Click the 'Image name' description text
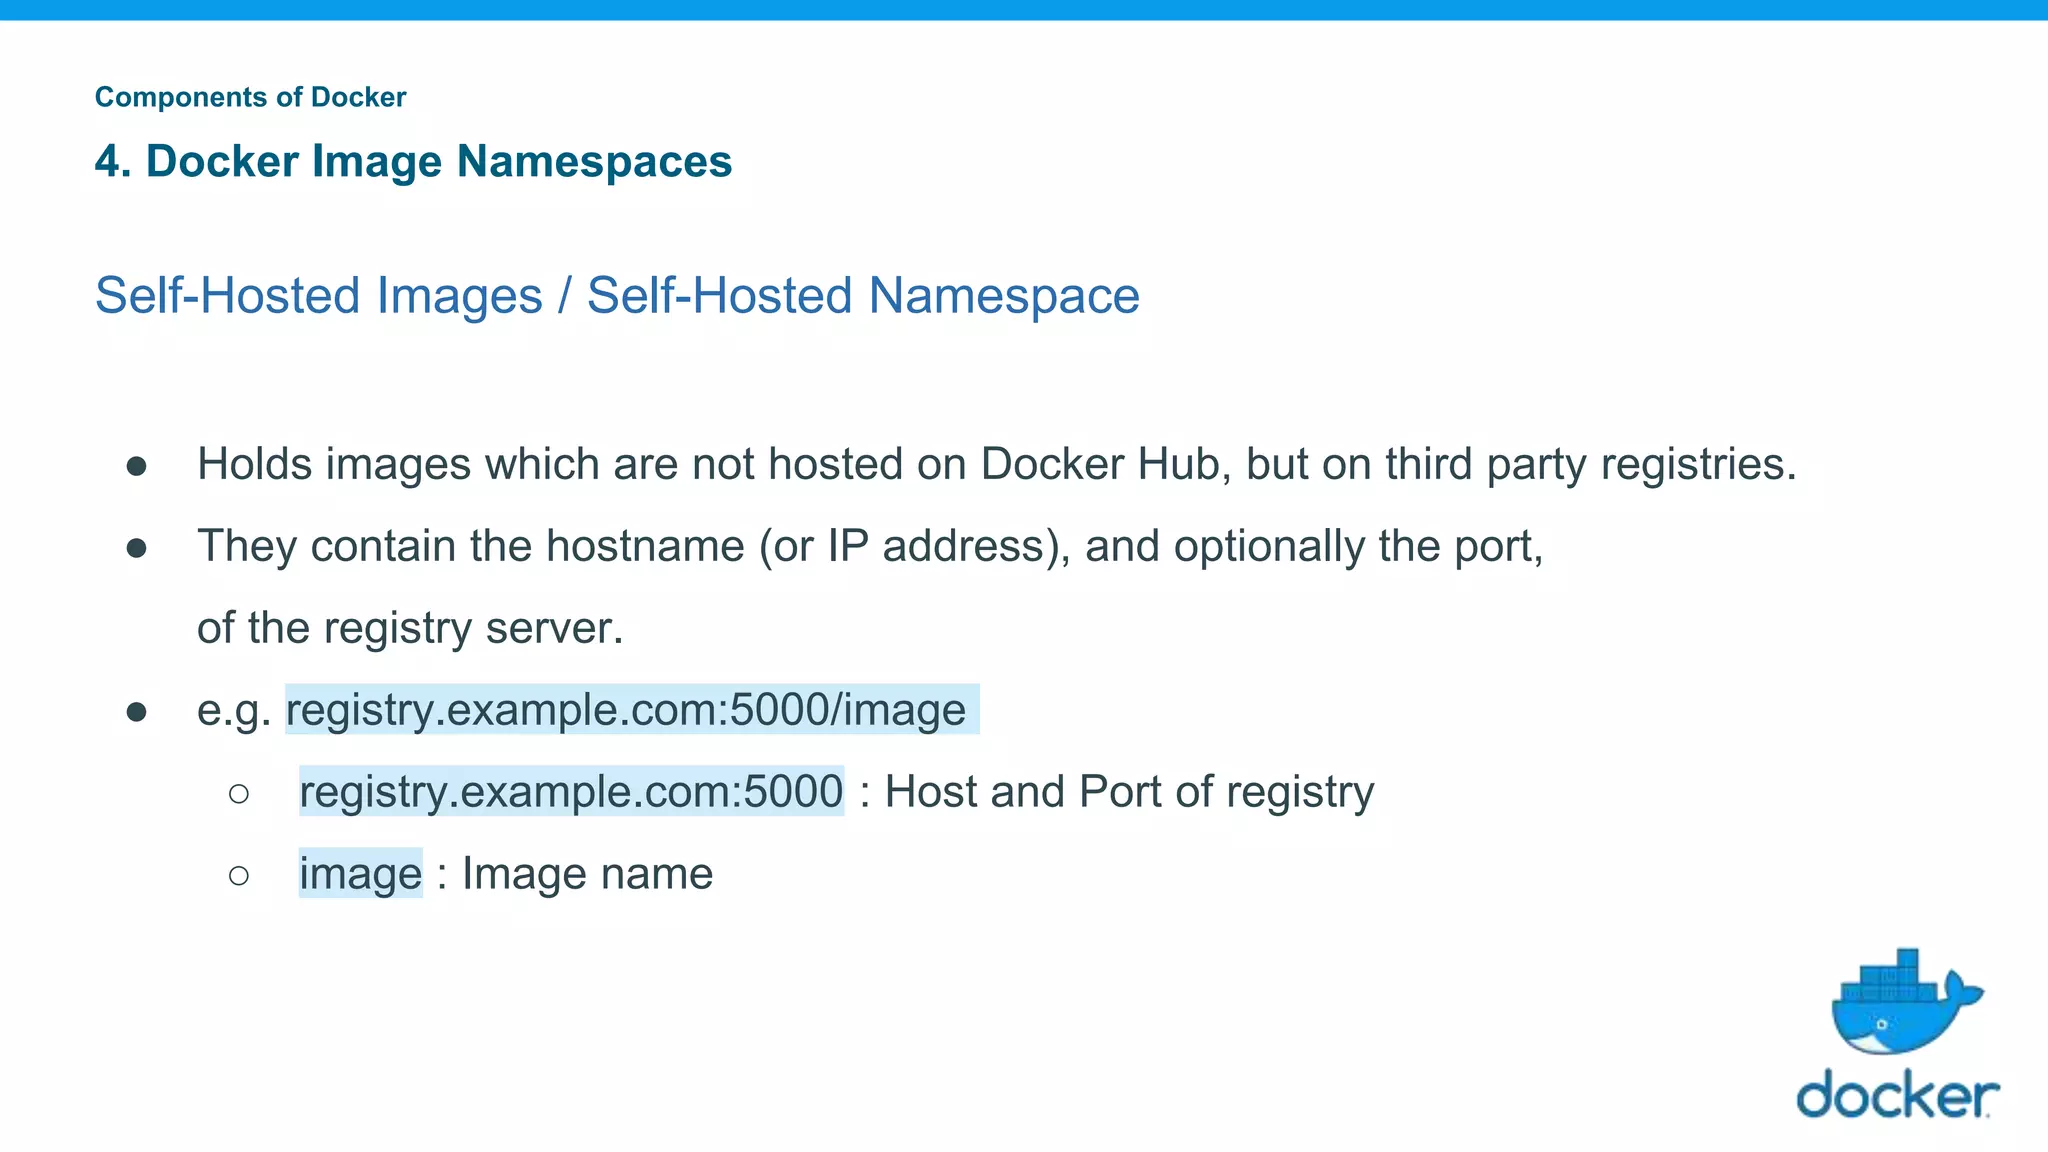This screenshot has height=1152, width=2048. [x=587, y=873]
